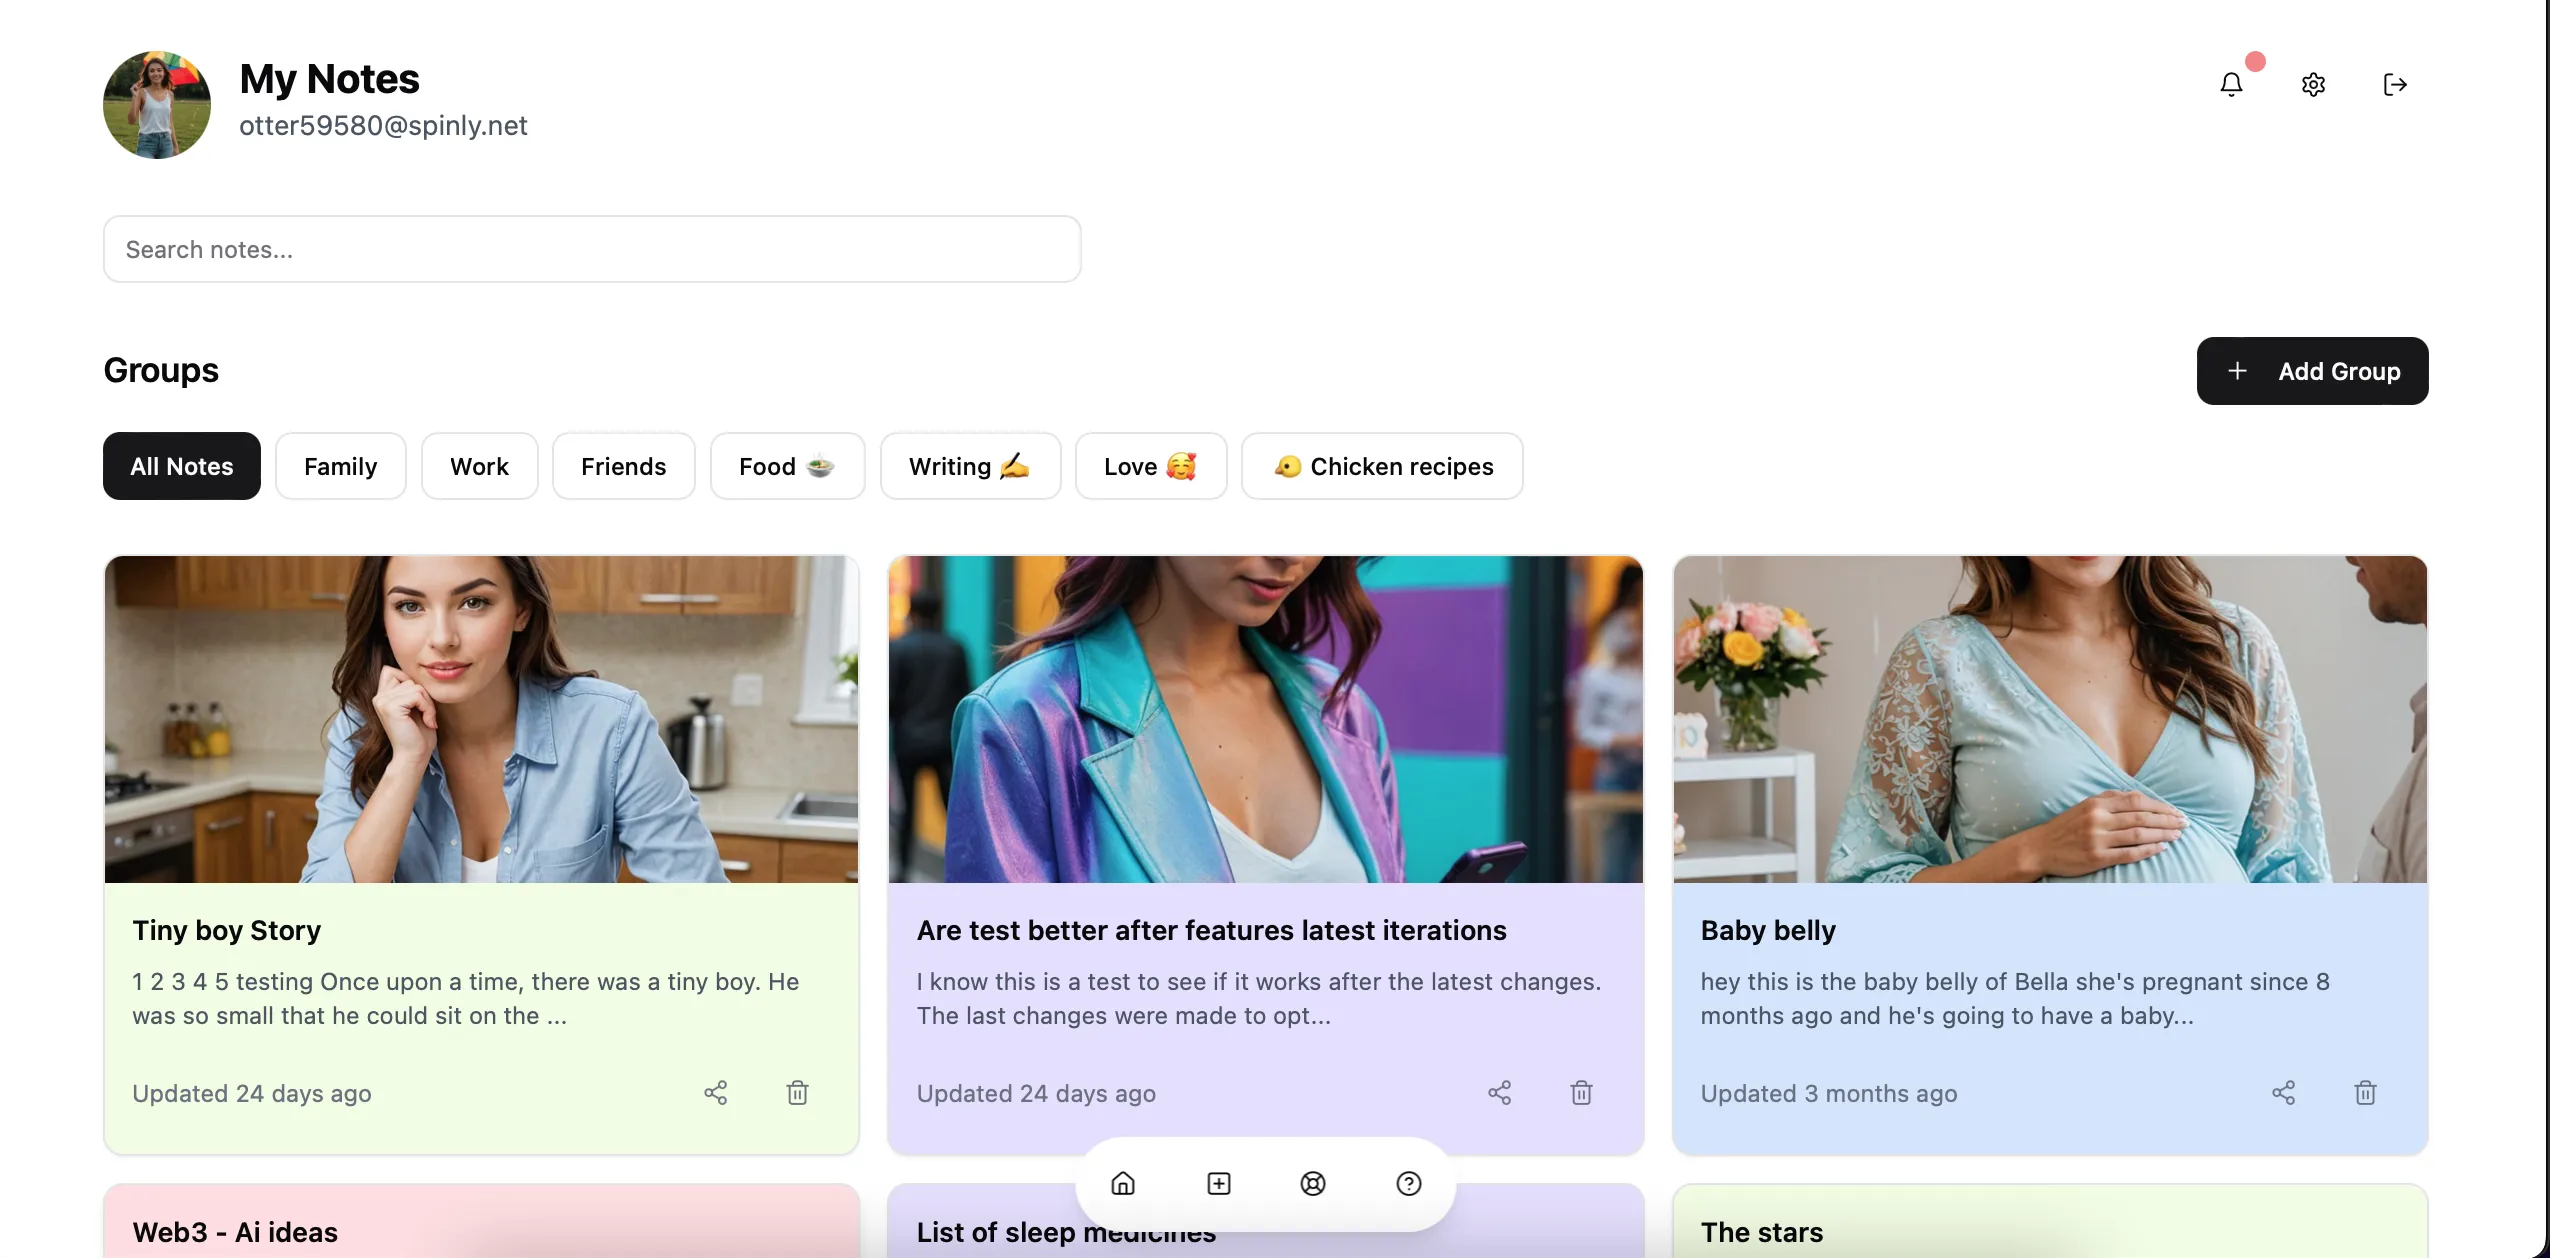Open settings gear icon
Screen dimensions: 2550x1258
[2313, 84]
